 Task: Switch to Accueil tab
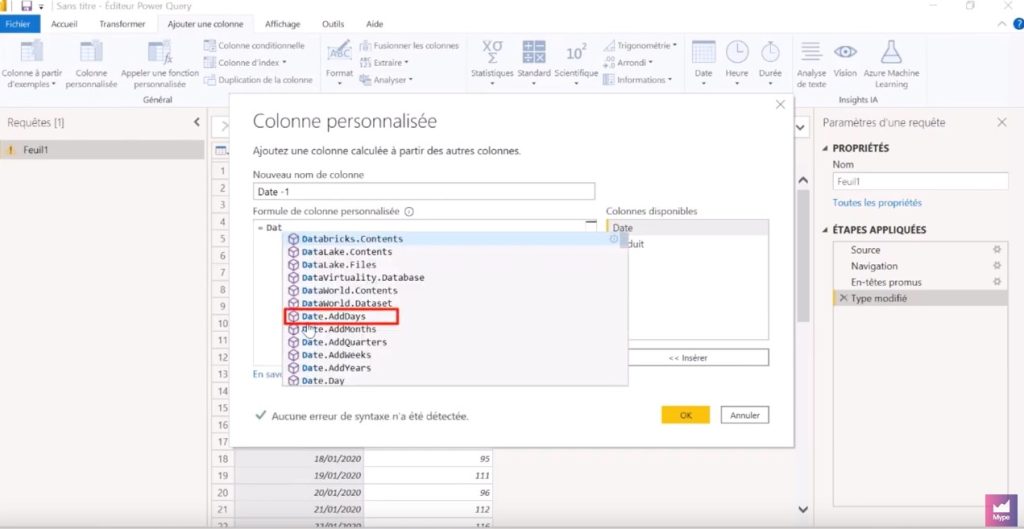(64, 24)
